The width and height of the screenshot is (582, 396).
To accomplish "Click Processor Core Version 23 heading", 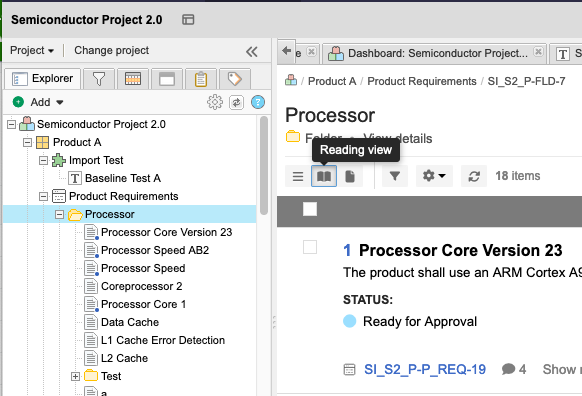I will [461, 251].
